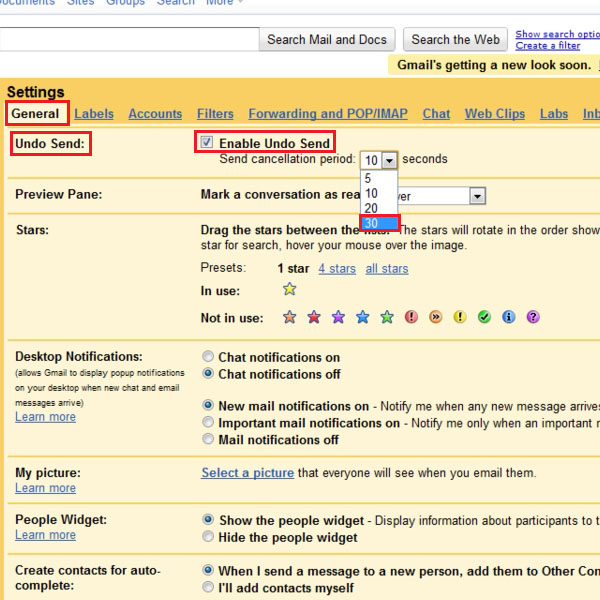Screen dimensions: 600x600
Task: Open the More menu in top bar
Action: click(224, 2)
